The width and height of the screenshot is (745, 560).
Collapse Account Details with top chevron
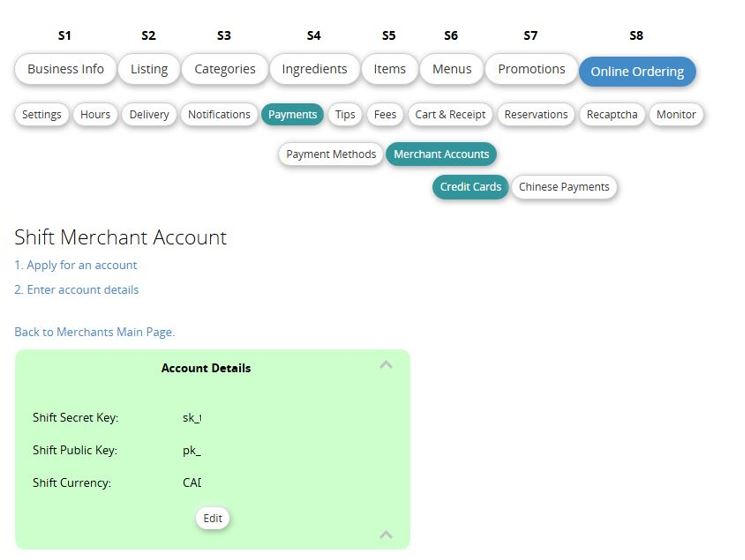point(386,365)
